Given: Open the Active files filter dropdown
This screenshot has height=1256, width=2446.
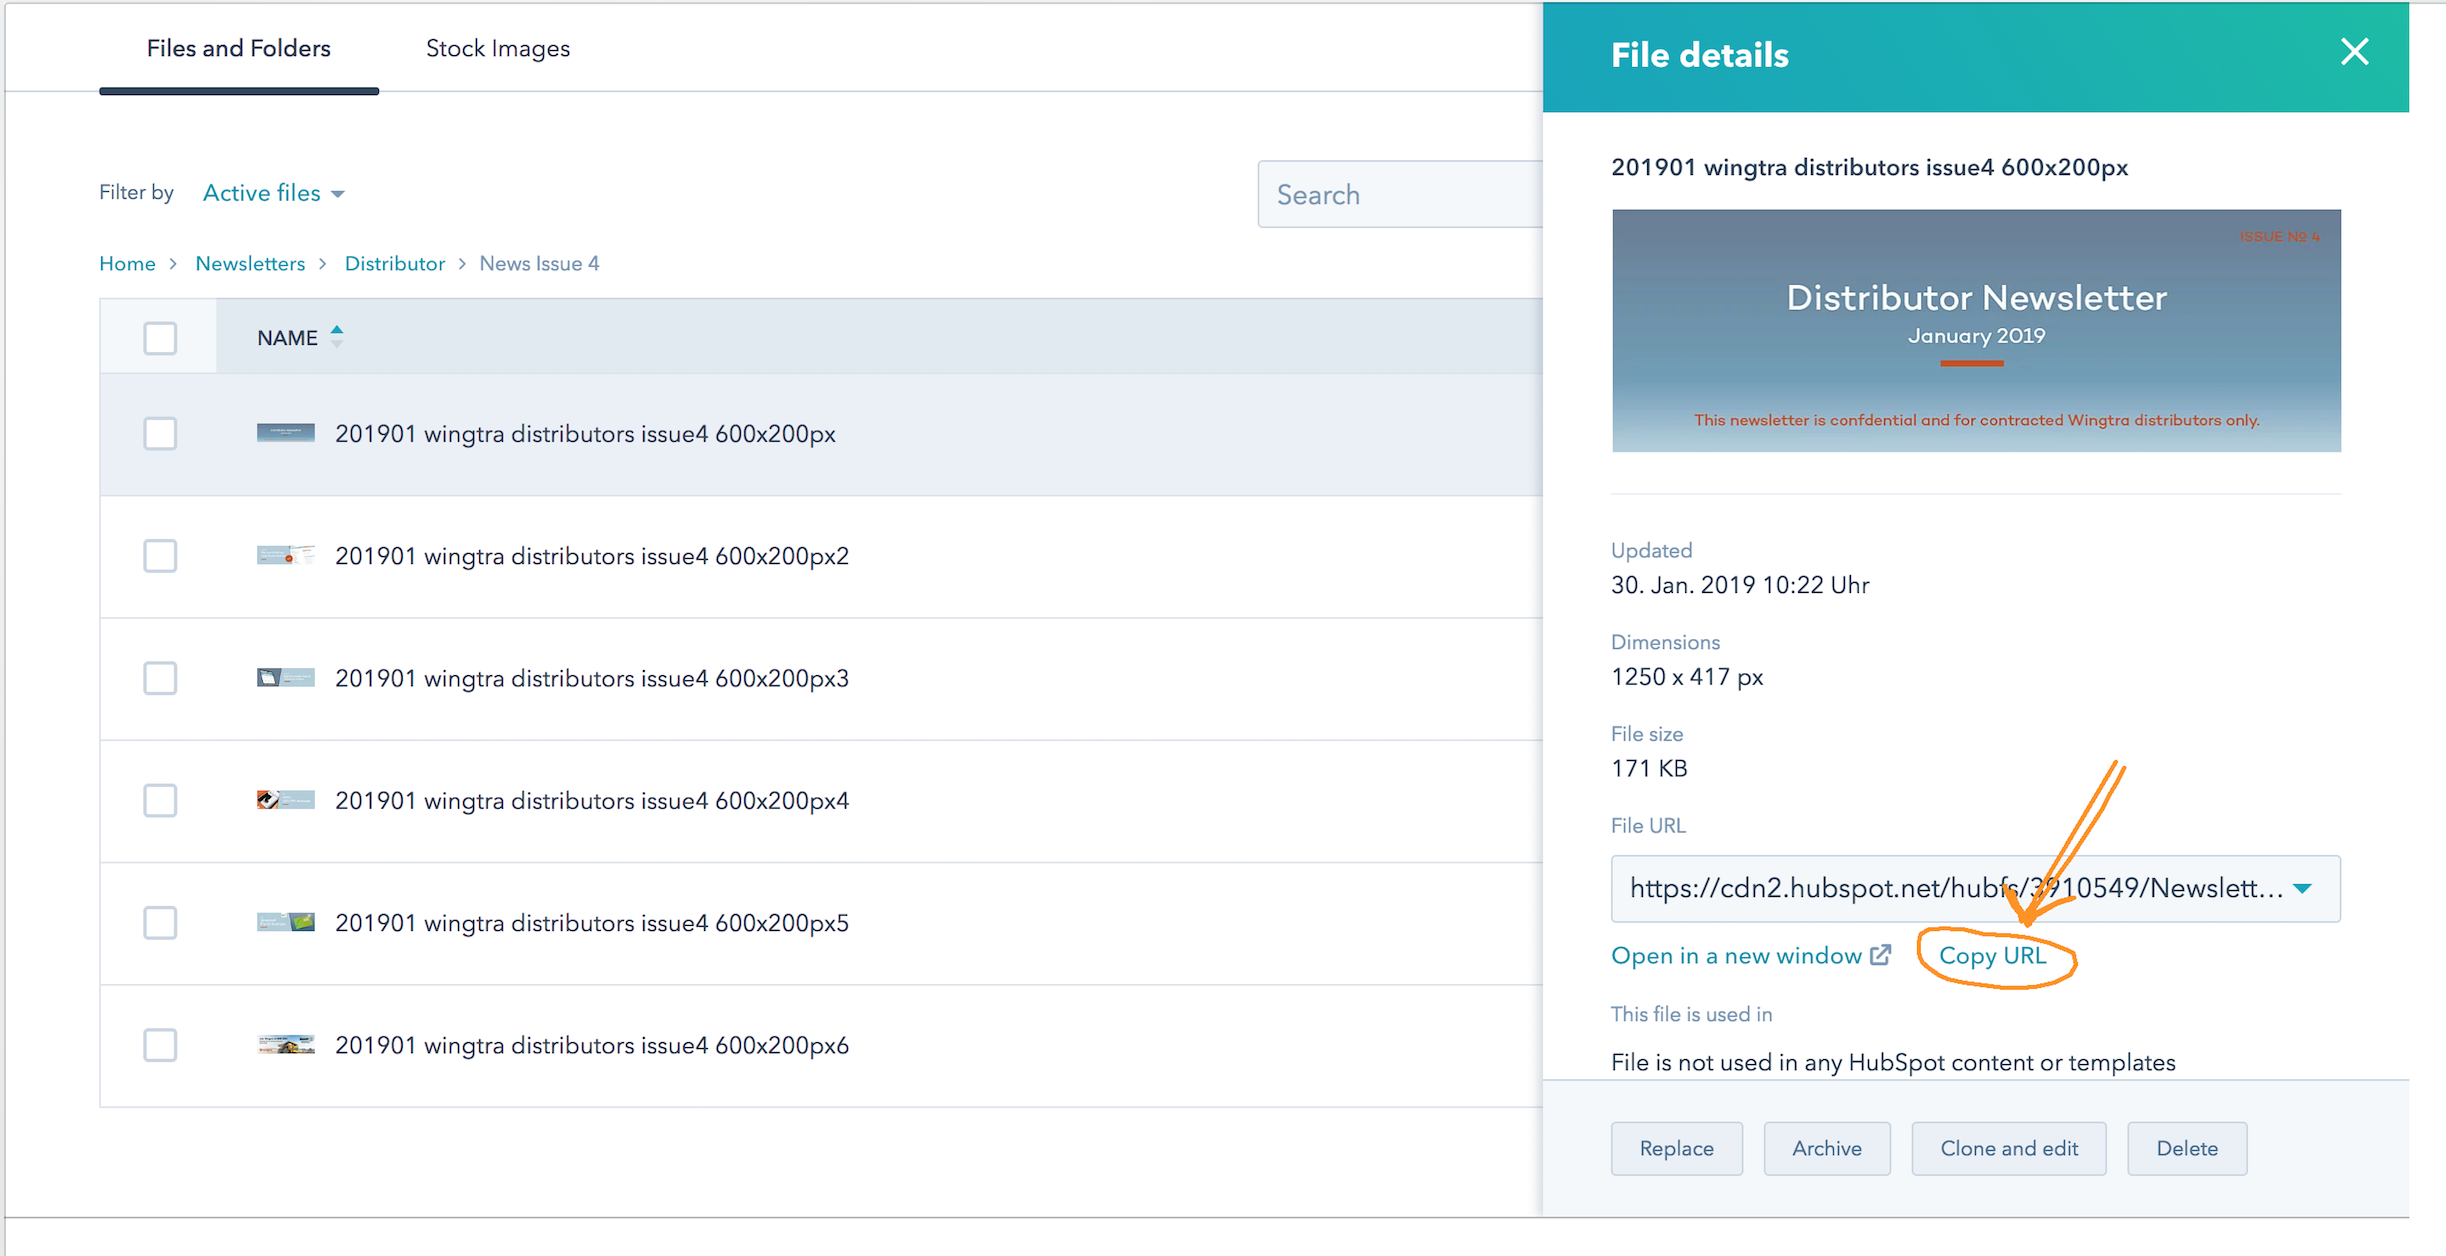Looking at the screenshot, I should (x=273, y=193).
